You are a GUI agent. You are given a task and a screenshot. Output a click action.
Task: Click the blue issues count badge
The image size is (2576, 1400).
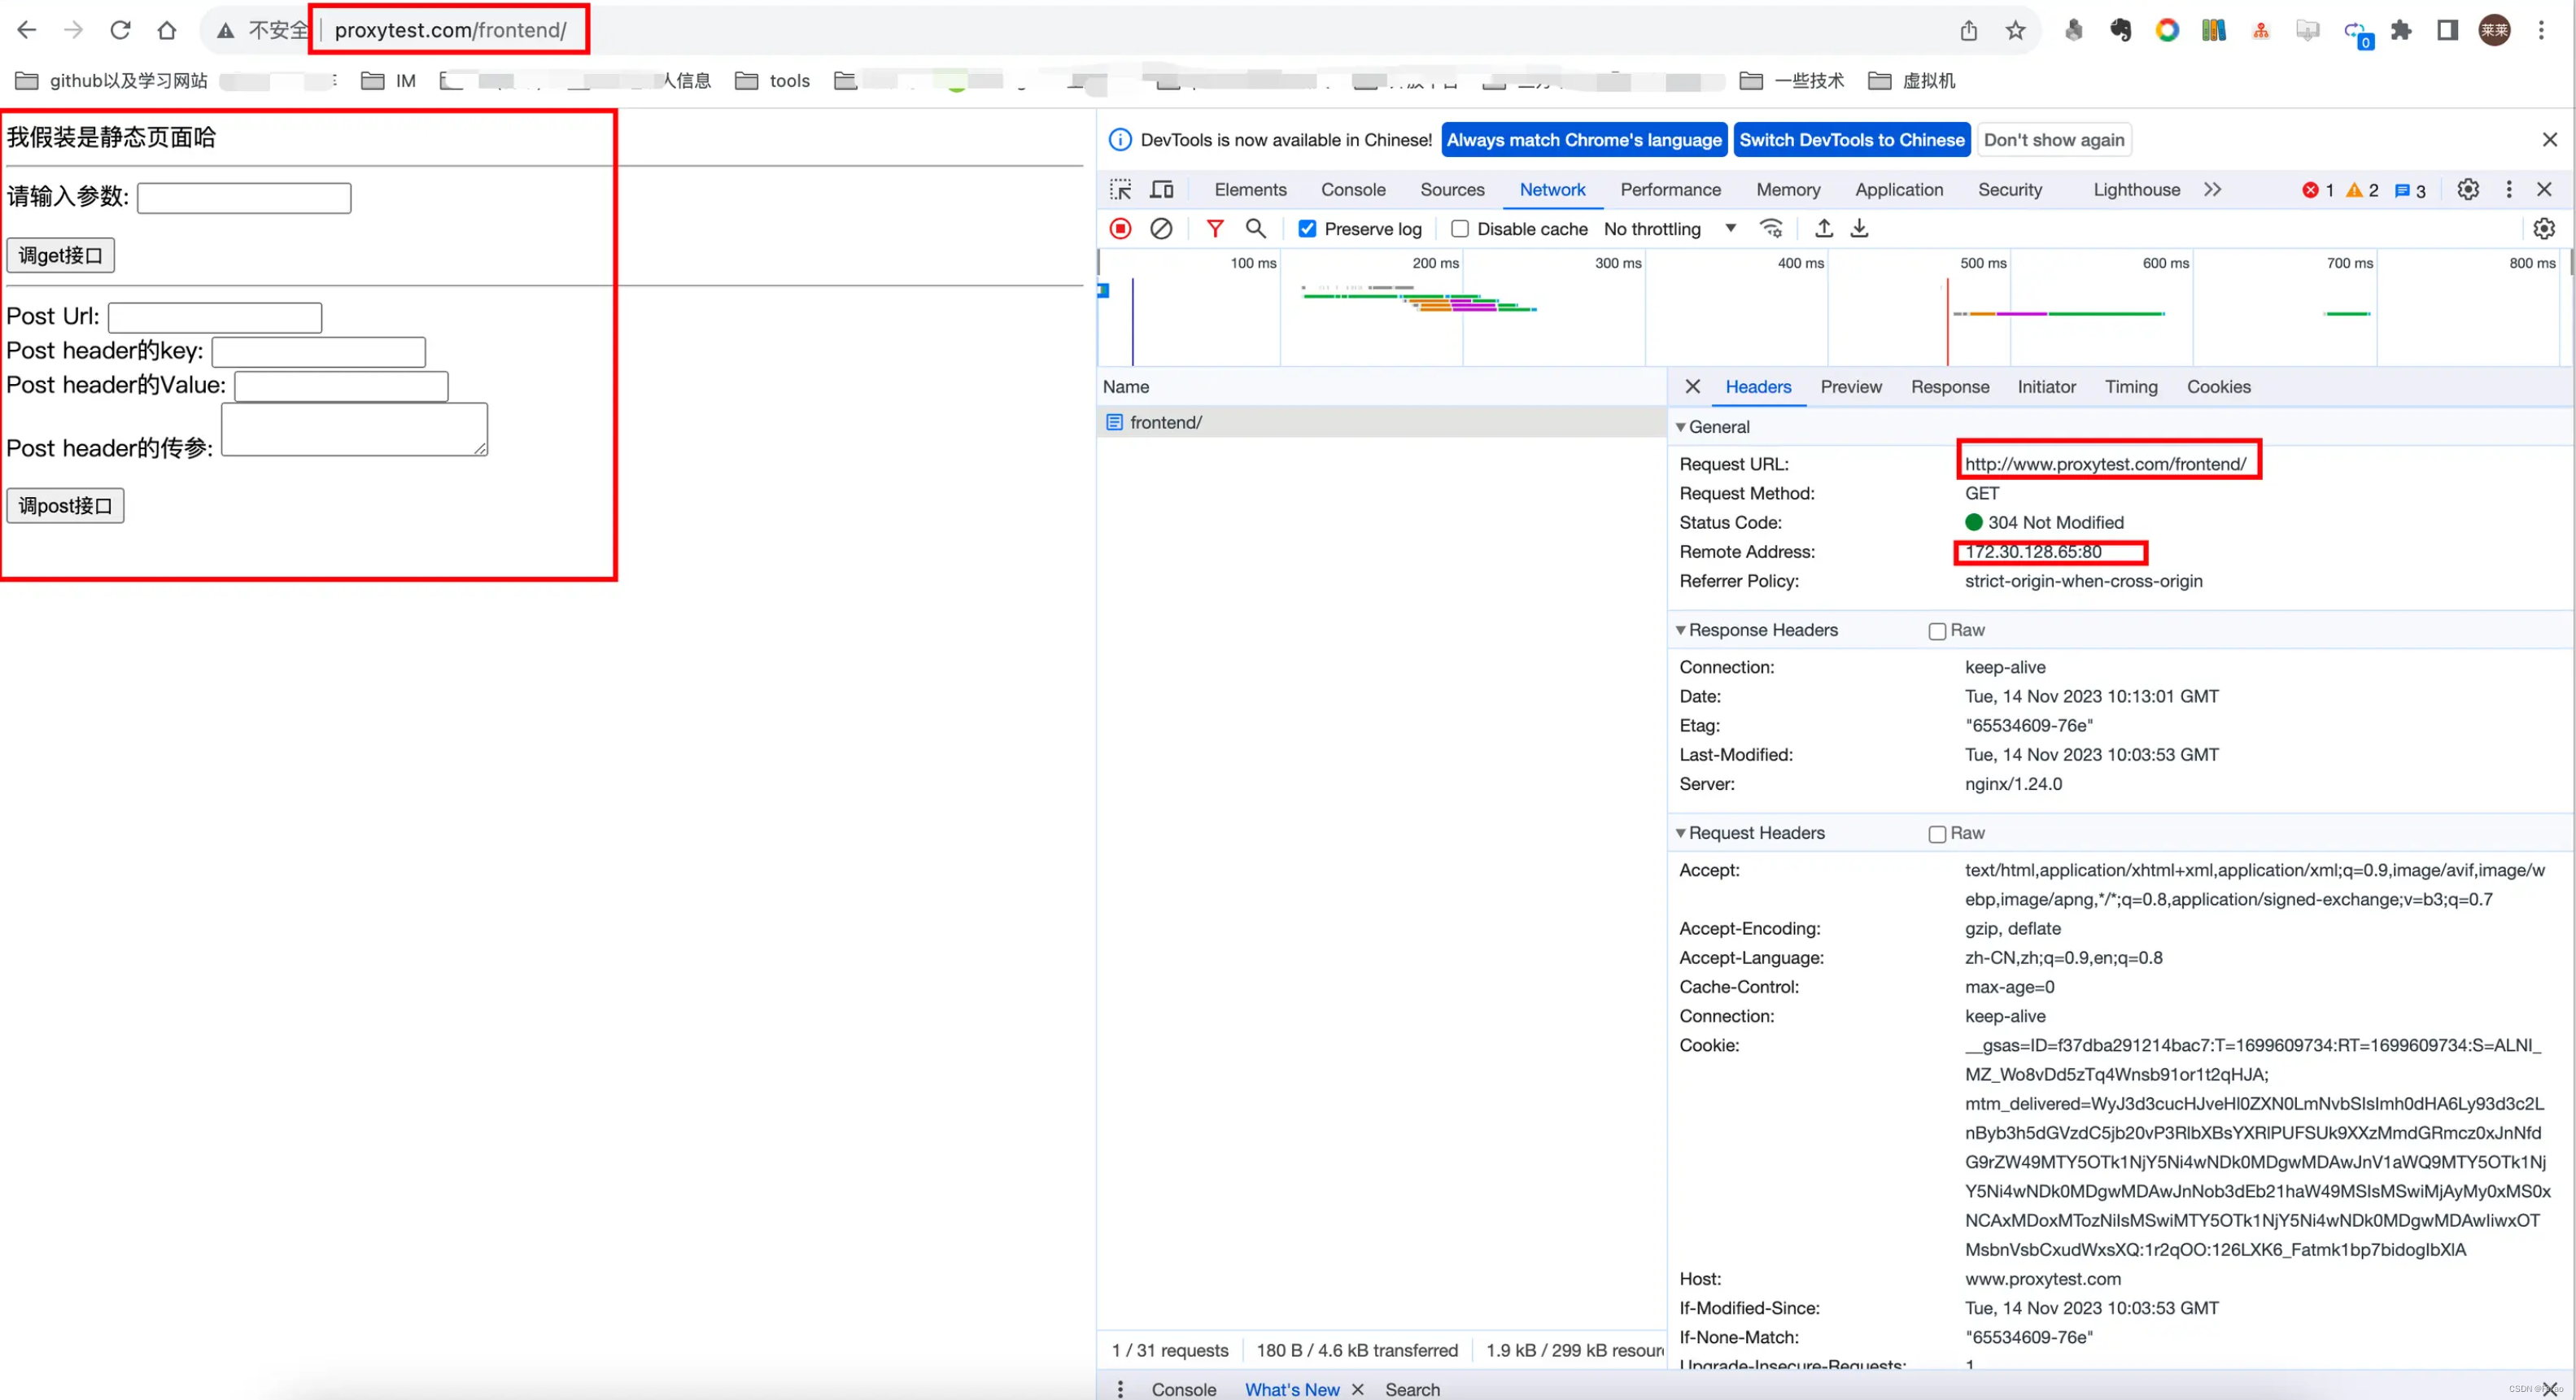pos(2410,190)
